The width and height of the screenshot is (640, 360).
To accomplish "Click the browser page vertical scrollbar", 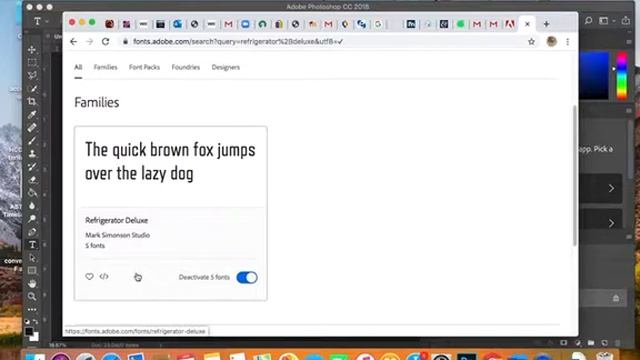I will click(x=575, y=176).
